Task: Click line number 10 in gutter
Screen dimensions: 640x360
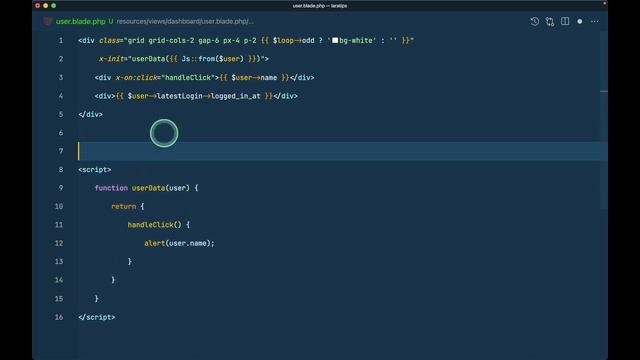Action: [59, 206]
